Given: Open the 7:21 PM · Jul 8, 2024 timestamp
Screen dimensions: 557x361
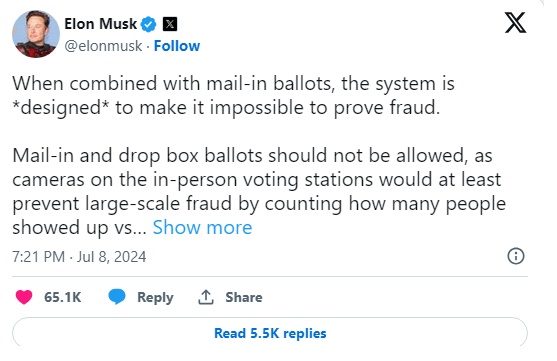Looking at the screenshot, I should coord(79,257).
